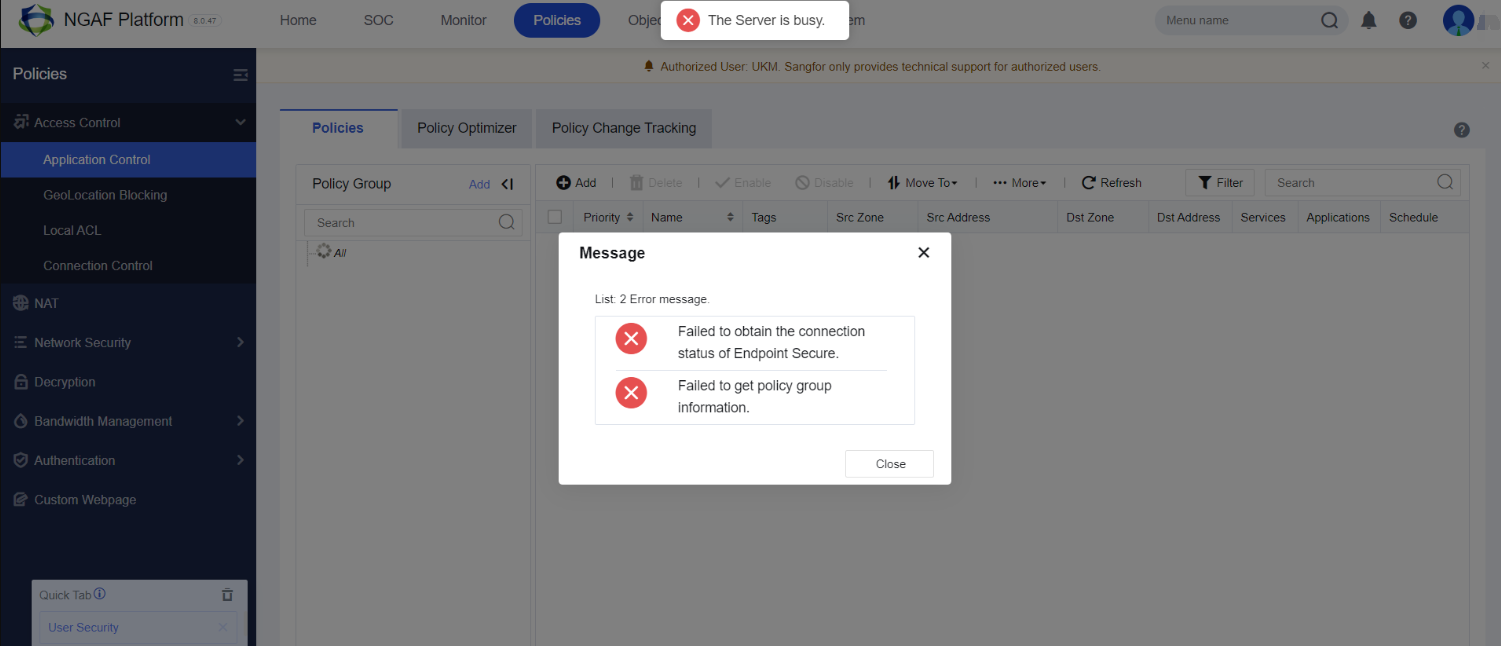This screenshot has height=646, width=1501.
Task: Click the Filter funnel button
Action: tap(1220, 183)
